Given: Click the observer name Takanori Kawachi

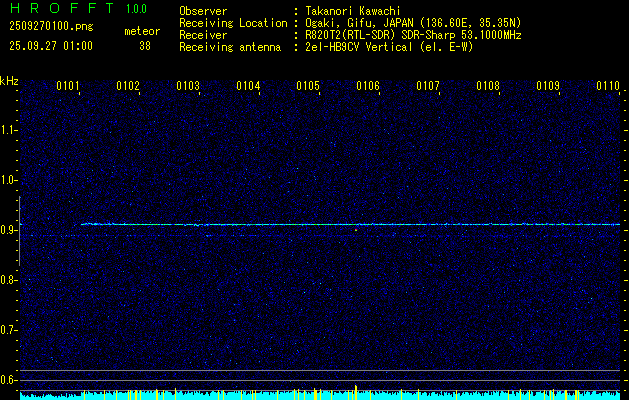Looking at the screenshot, I should (x=352, y=11).
